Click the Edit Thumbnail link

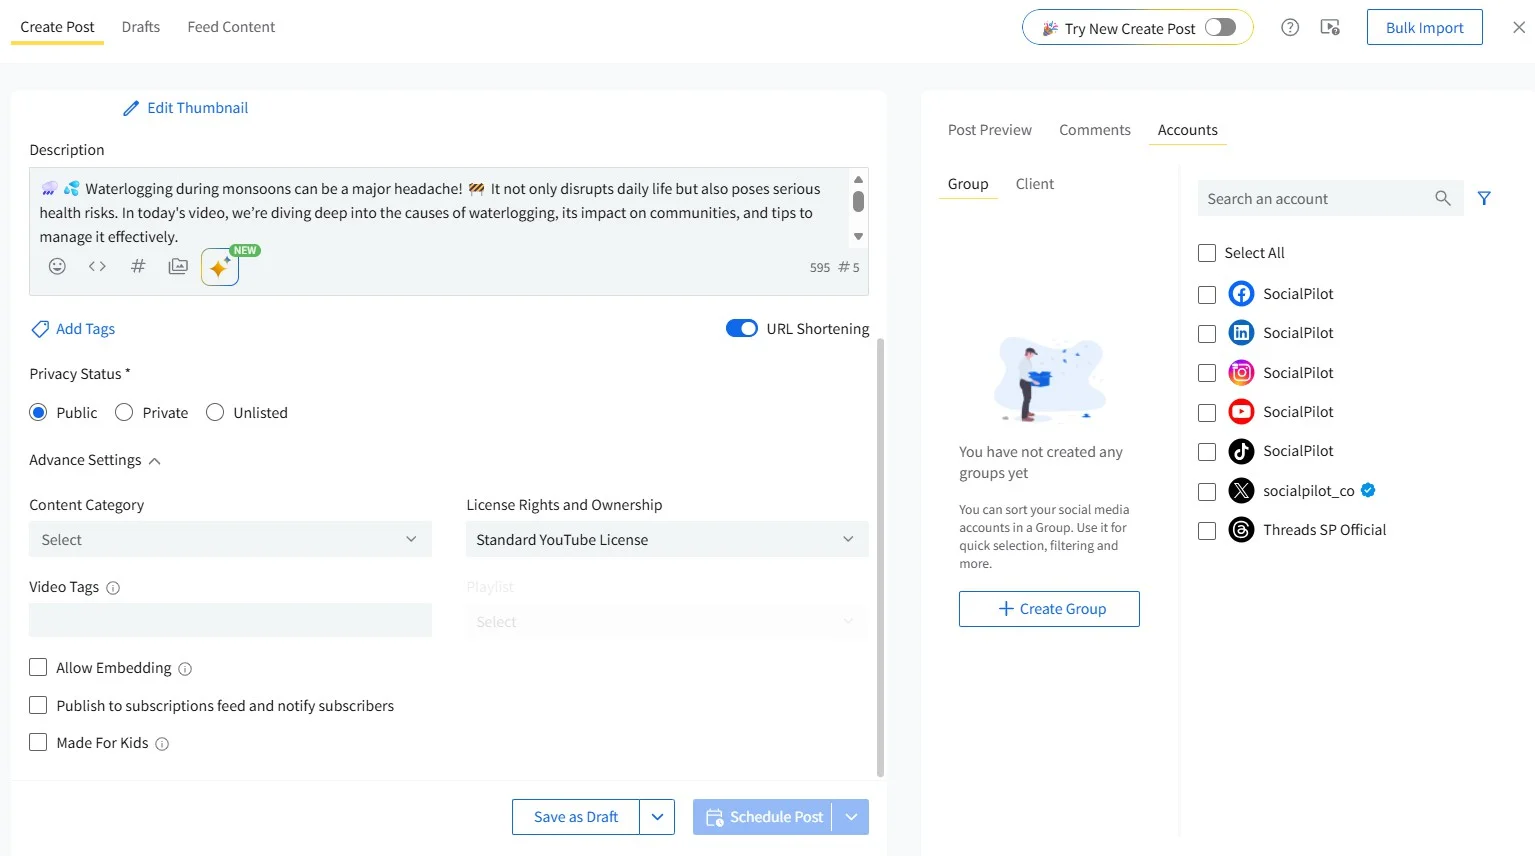197,108
